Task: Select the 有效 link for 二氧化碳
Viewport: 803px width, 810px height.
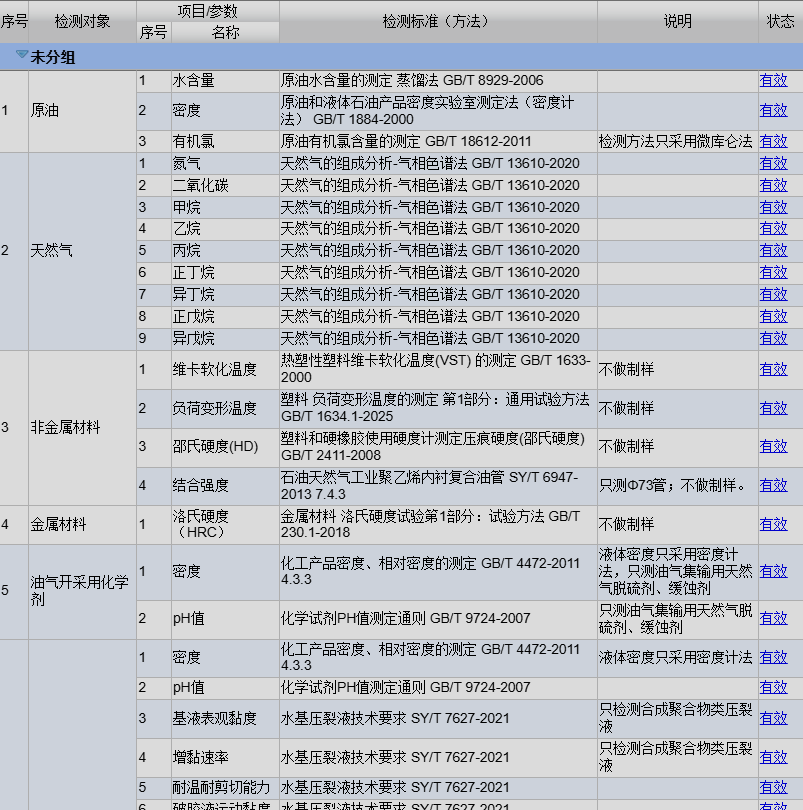Action: coord(773,185)
